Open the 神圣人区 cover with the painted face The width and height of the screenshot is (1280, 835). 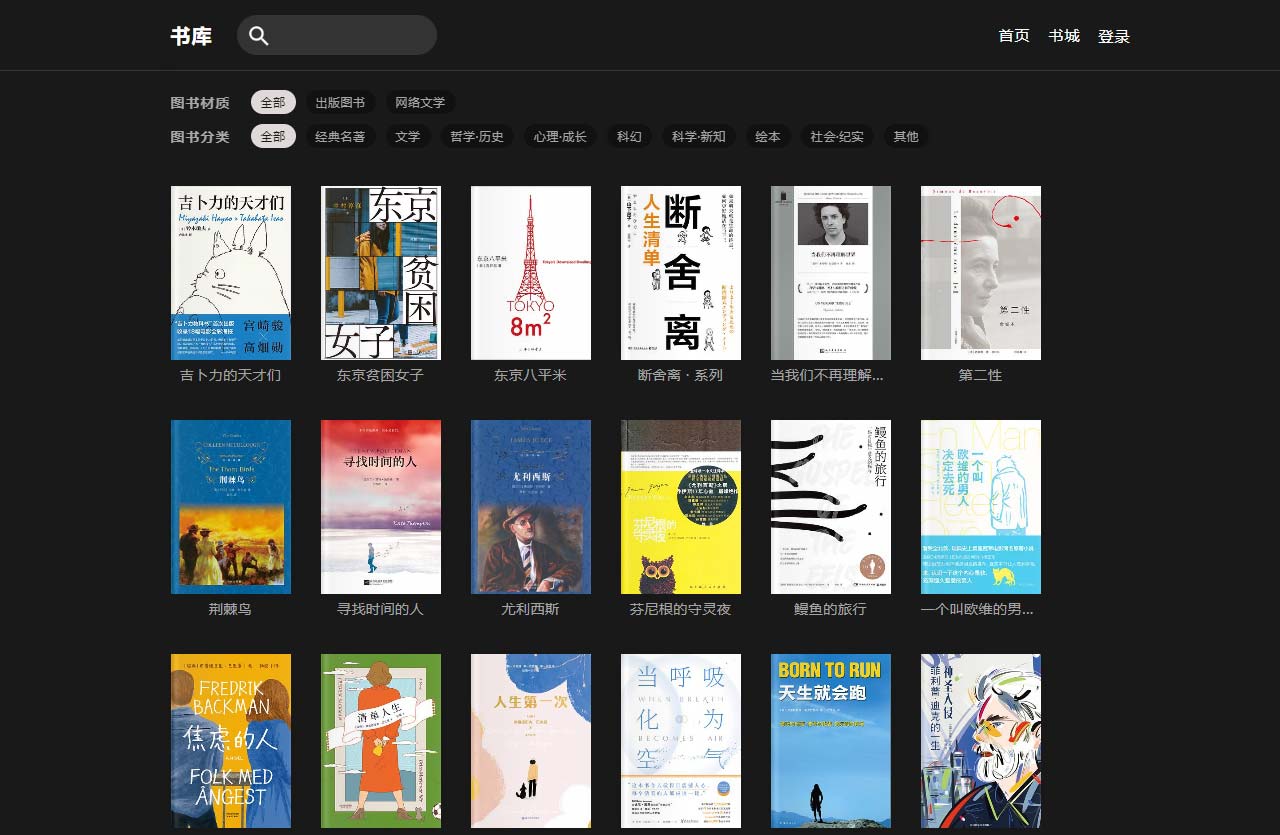pos(981,741)
